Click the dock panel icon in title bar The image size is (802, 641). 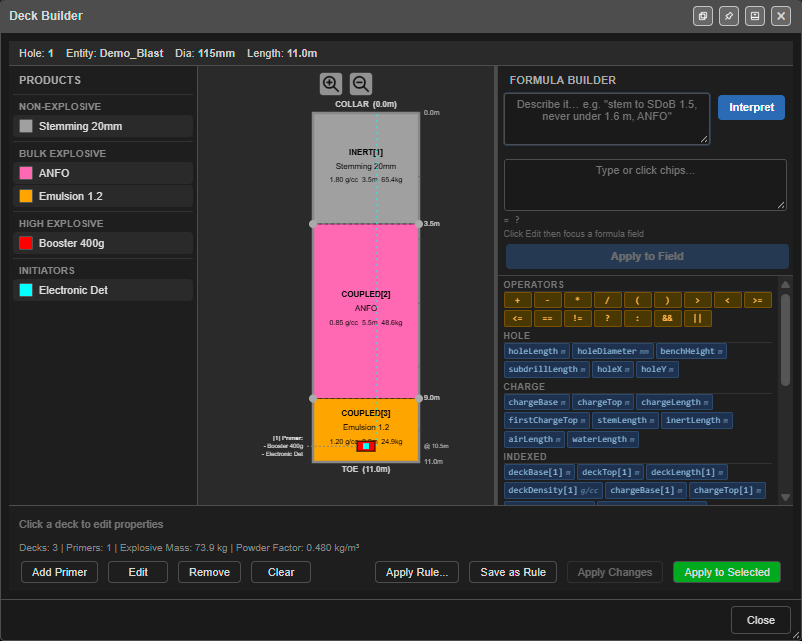[x=755, y=16]
